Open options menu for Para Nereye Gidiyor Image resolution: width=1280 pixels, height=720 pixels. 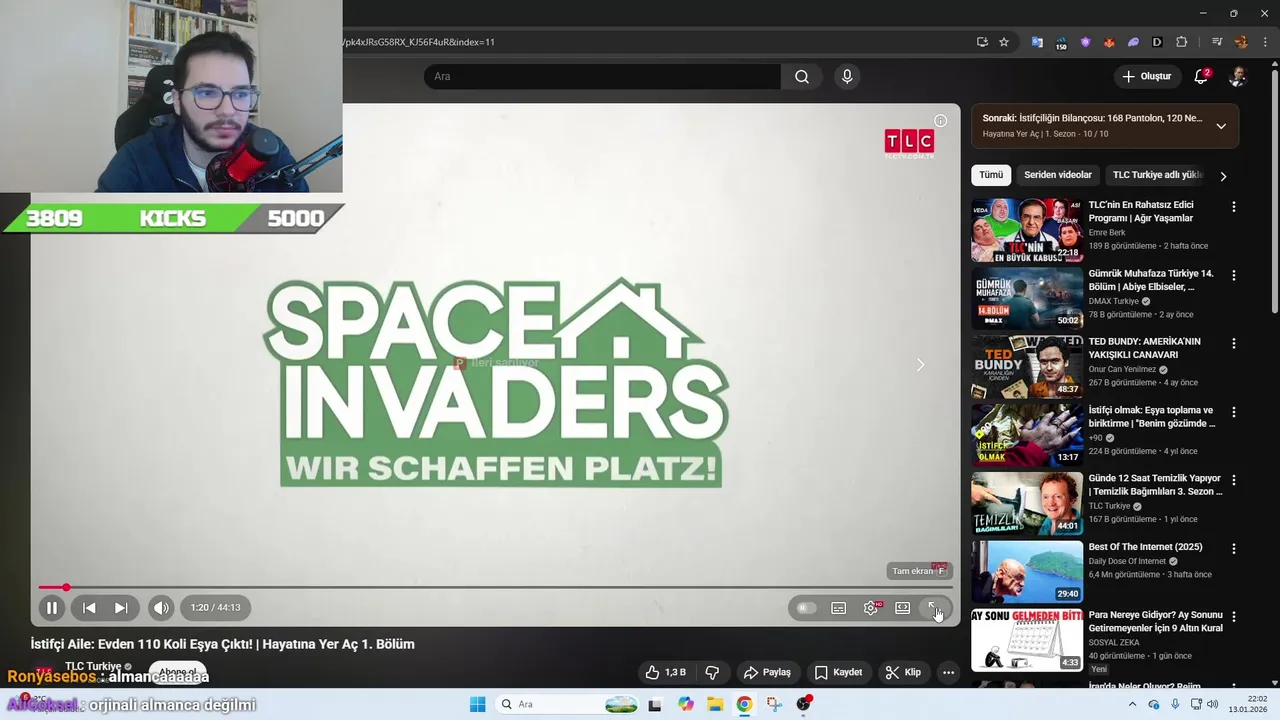click(1233, 617)
